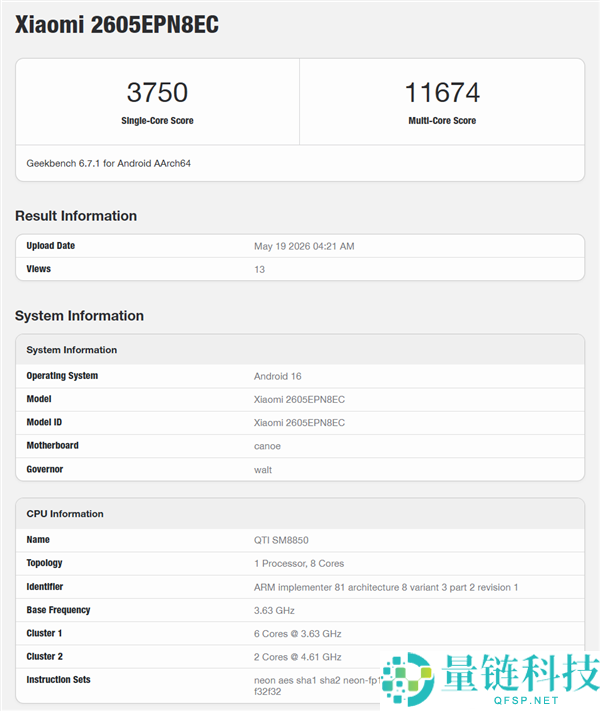Screen dimensions: 600x711
Task: Click the Operating System label
Action: click(x=62, y=376)
